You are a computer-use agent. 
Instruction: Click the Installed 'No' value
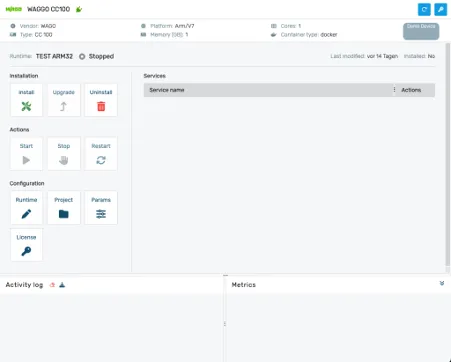click(431, 56)
